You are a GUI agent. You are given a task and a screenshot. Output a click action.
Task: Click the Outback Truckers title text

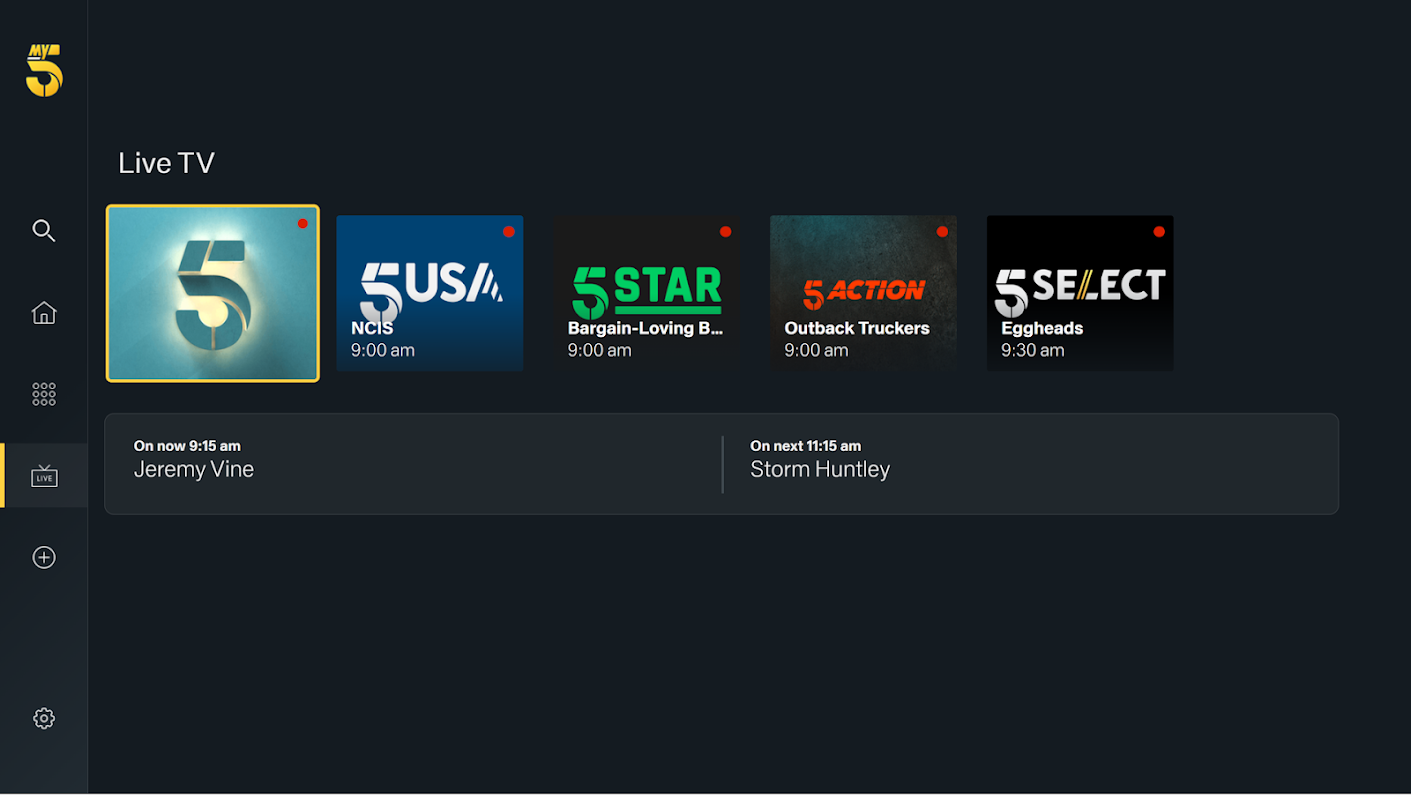click(x=857, y=328)
